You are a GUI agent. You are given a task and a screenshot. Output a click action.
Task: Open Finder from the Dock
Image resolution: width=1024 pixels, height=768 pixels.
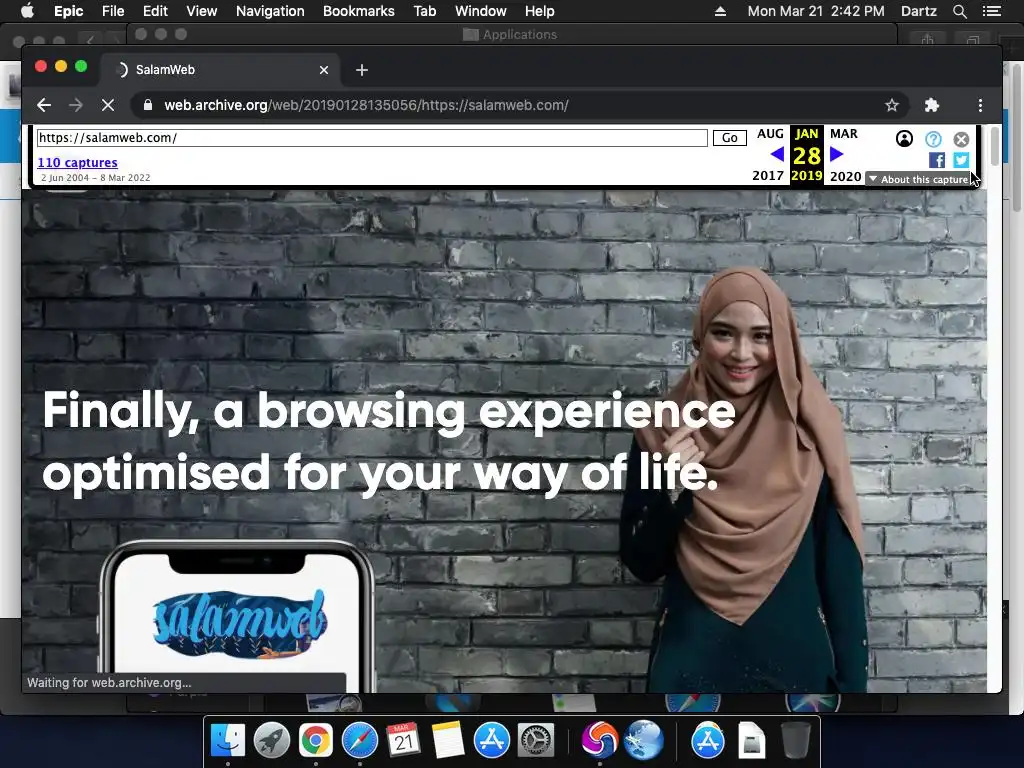click(228, 741)
